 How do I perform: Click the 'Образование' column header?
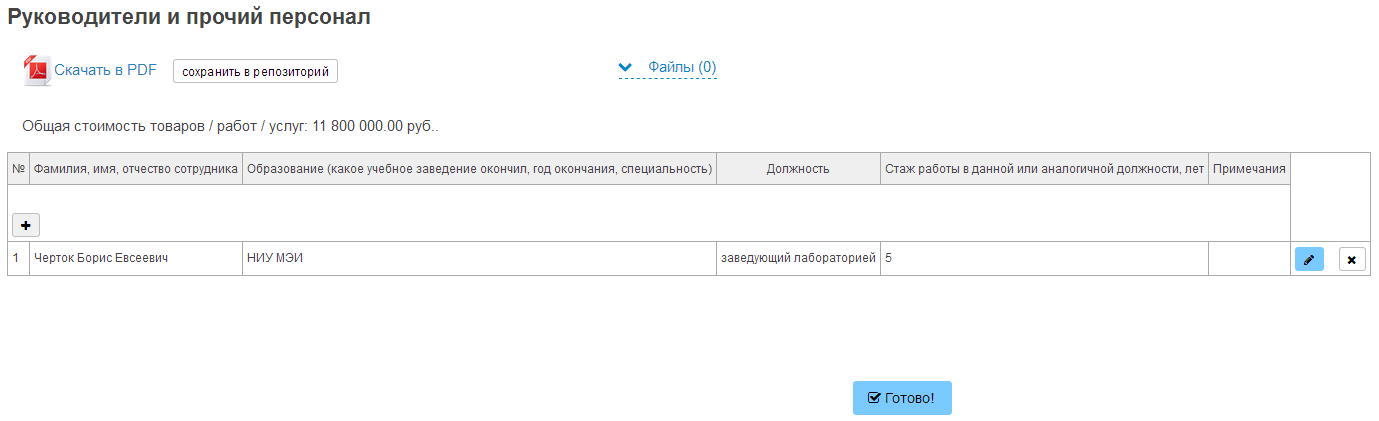(479, 169)
